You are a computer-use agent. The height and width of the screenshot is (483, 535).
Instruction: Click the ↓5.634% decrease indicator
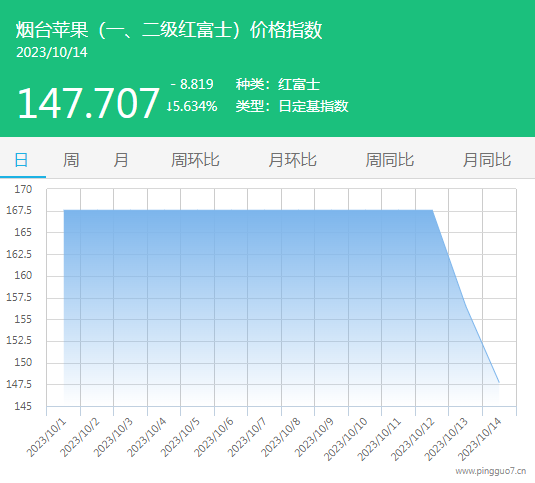pos(192,106)
